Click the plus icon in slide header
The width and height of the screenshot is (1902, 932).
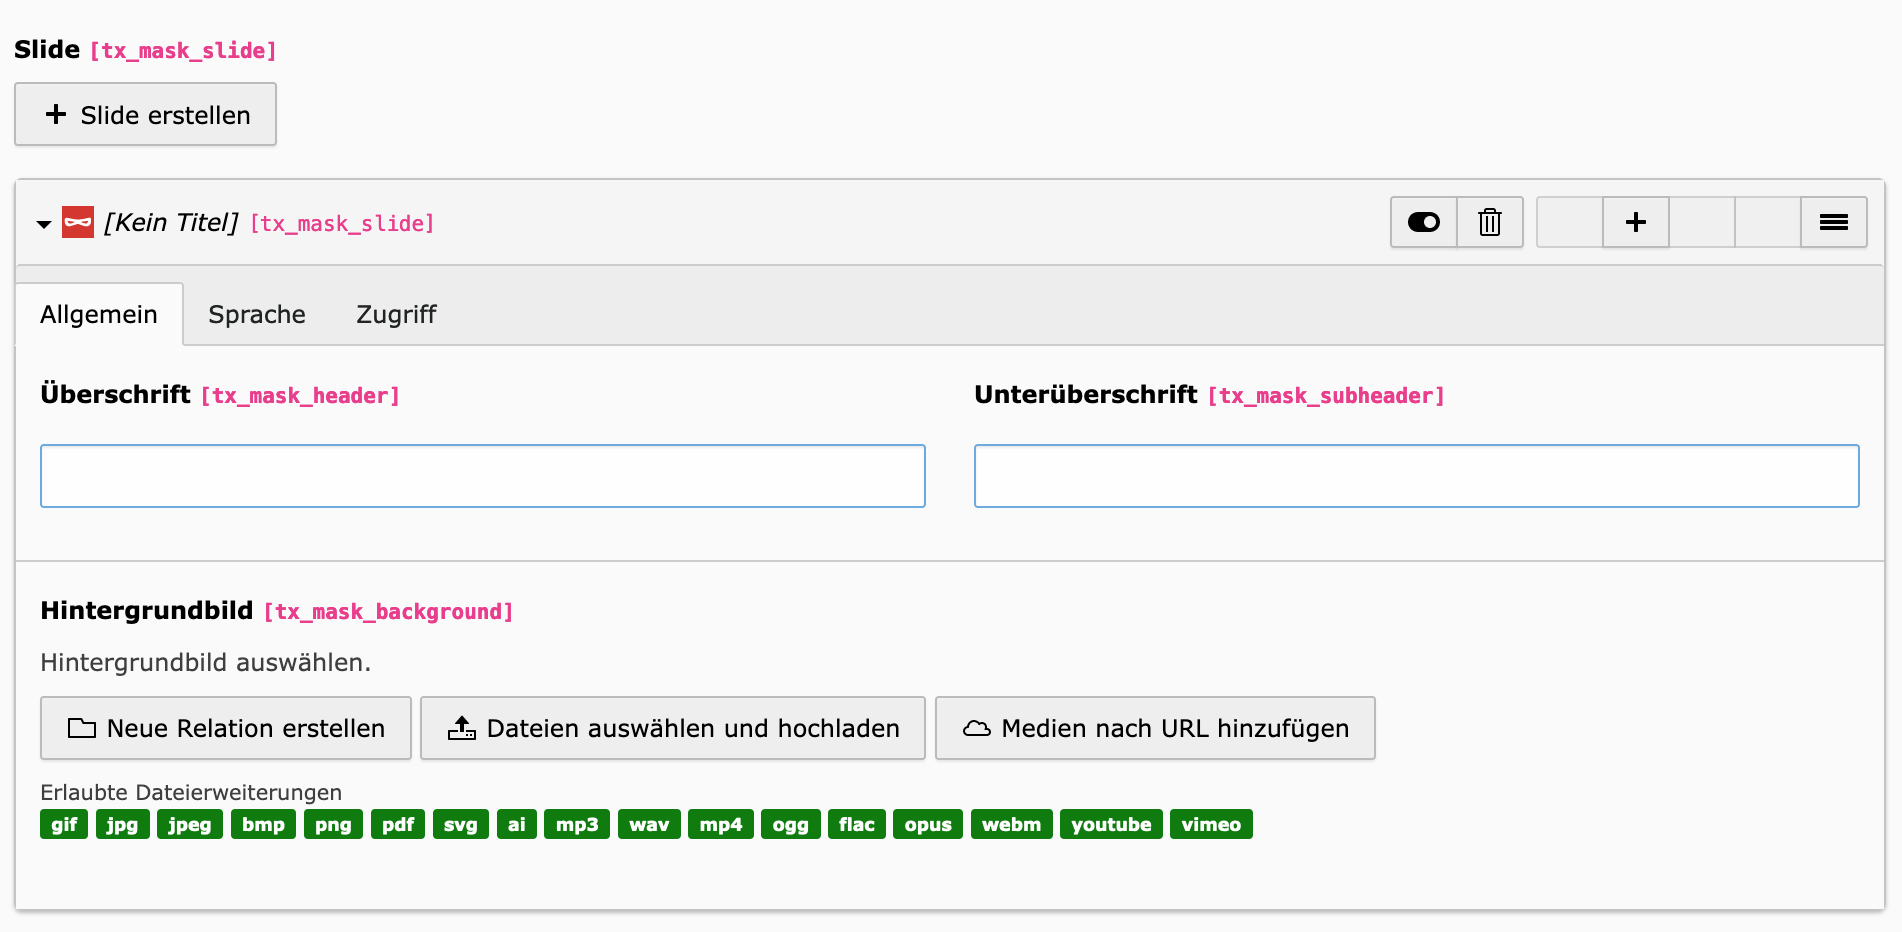pos(1635,222)
